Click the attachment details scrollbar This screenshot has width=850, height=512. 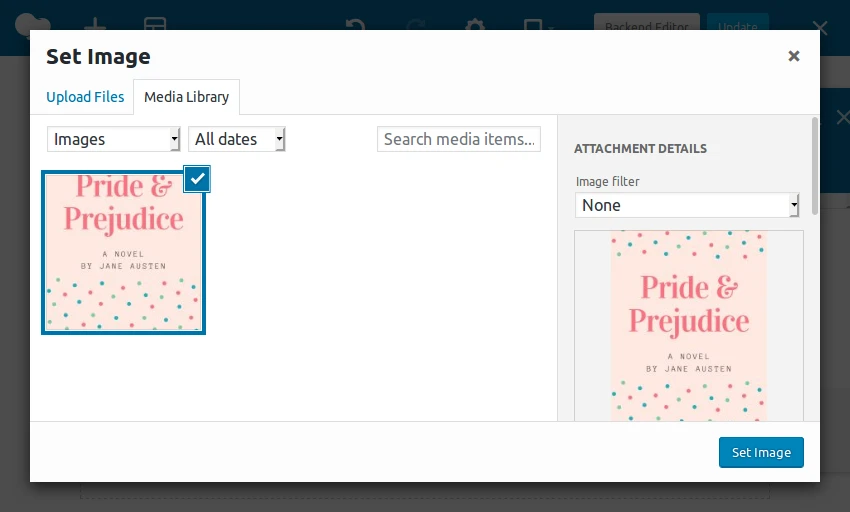pyautogui.click(x=815, y=165)
